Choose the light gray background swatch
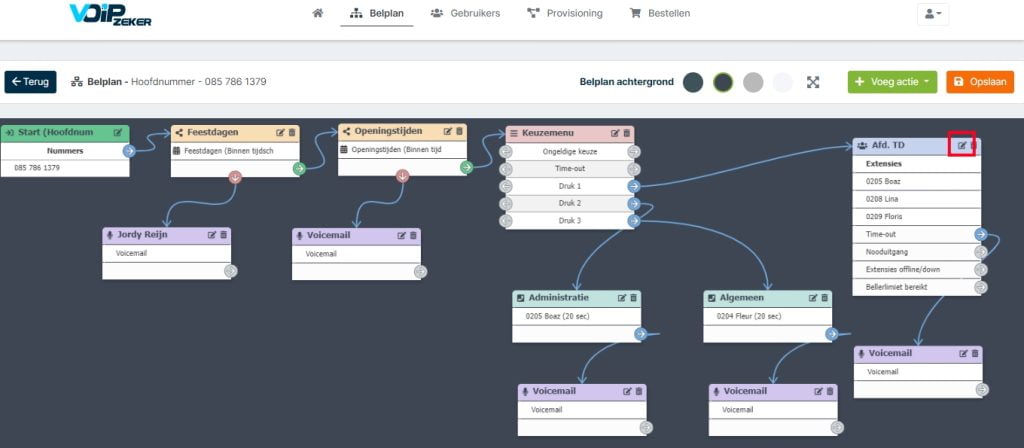Screen dimensions: 1024x448 pyautogui.click(x=753, y=82)
